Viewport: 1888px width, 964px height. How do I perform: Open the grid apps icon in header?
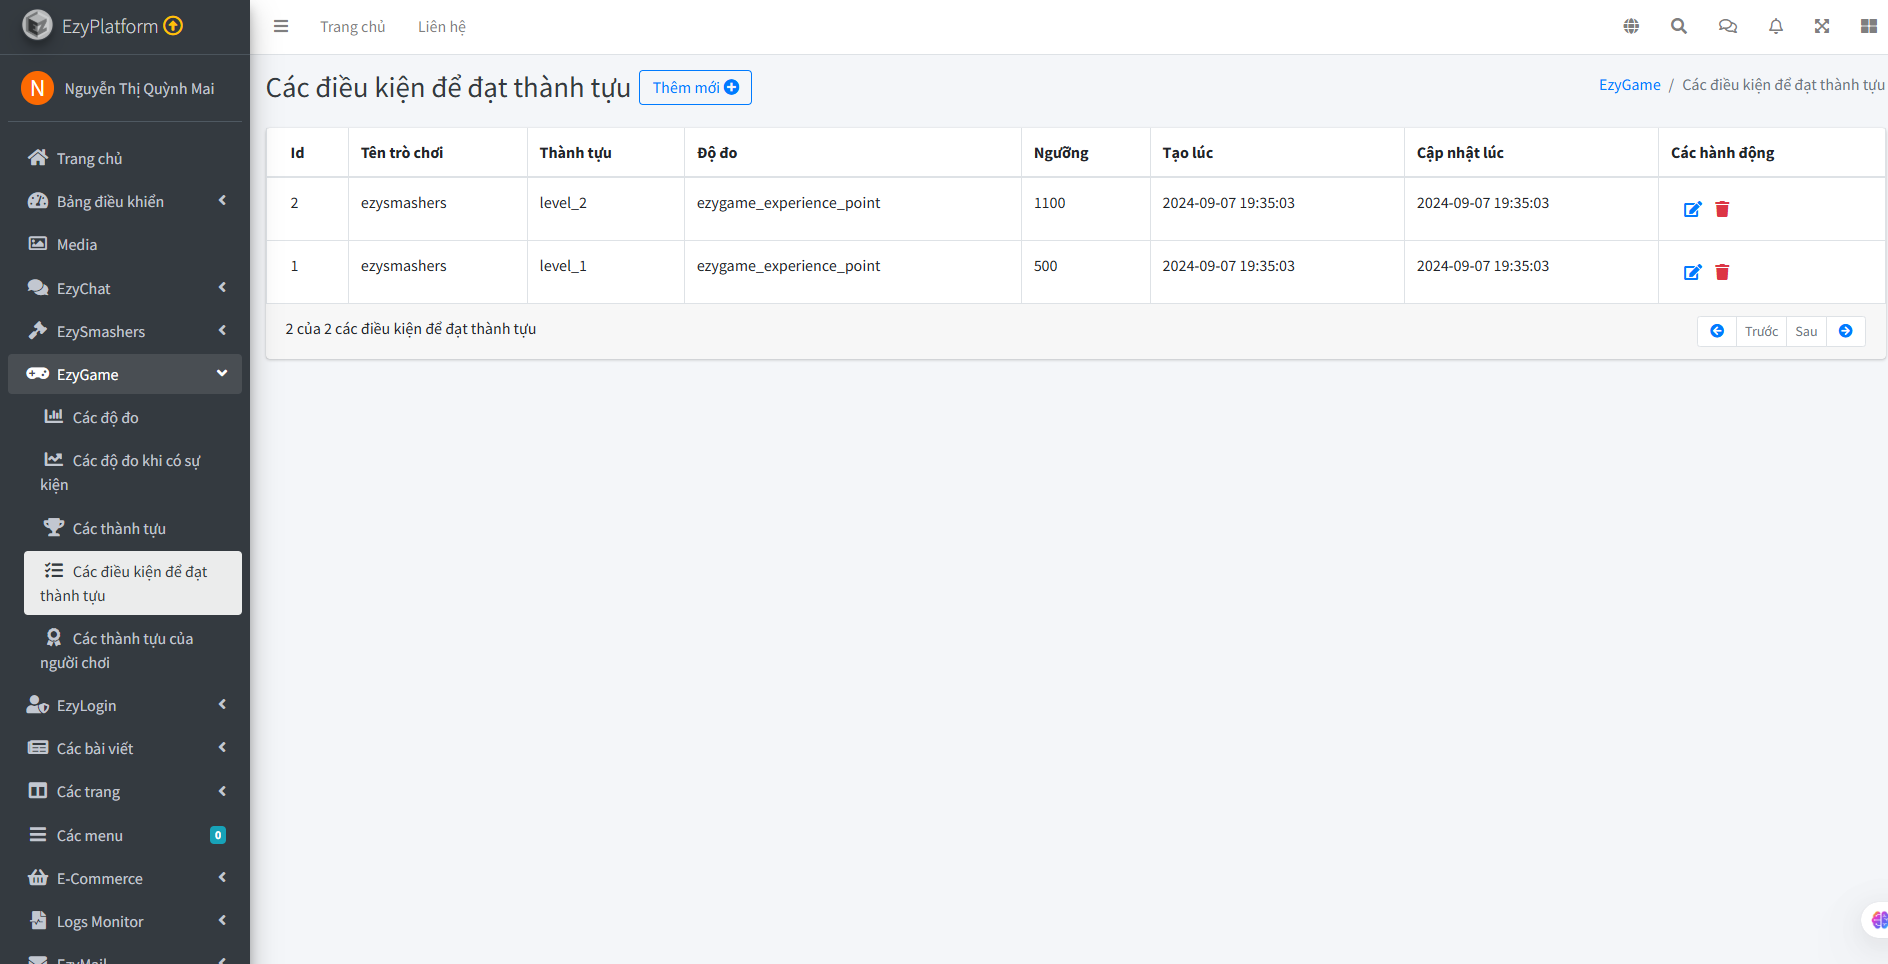pos(1868,27)
